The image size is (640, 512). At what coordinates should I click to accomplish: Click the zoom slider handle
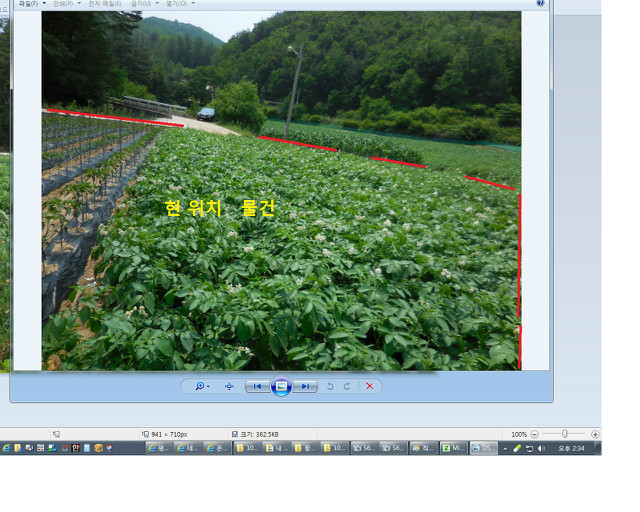(x=564, y=434)
